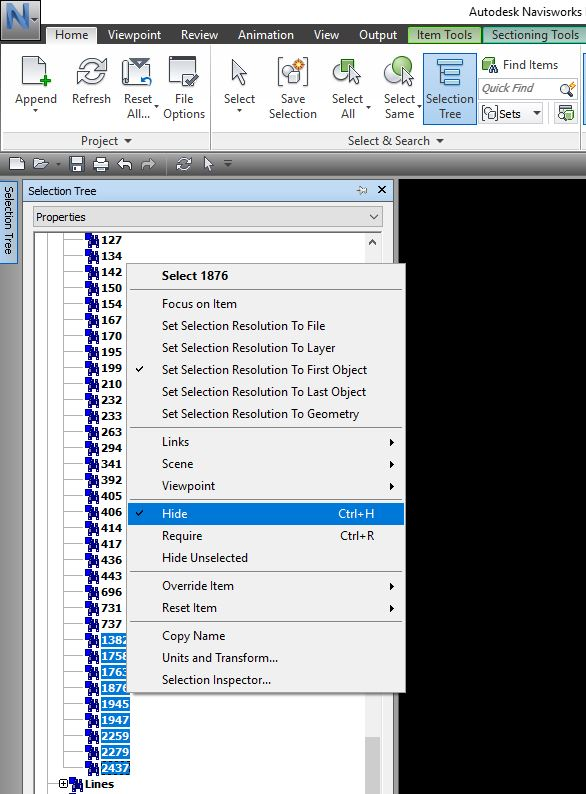This screenshot has width=586, height=794.
Task: Toggle the Selection Tree window button
Action: [x=450, y=89]
